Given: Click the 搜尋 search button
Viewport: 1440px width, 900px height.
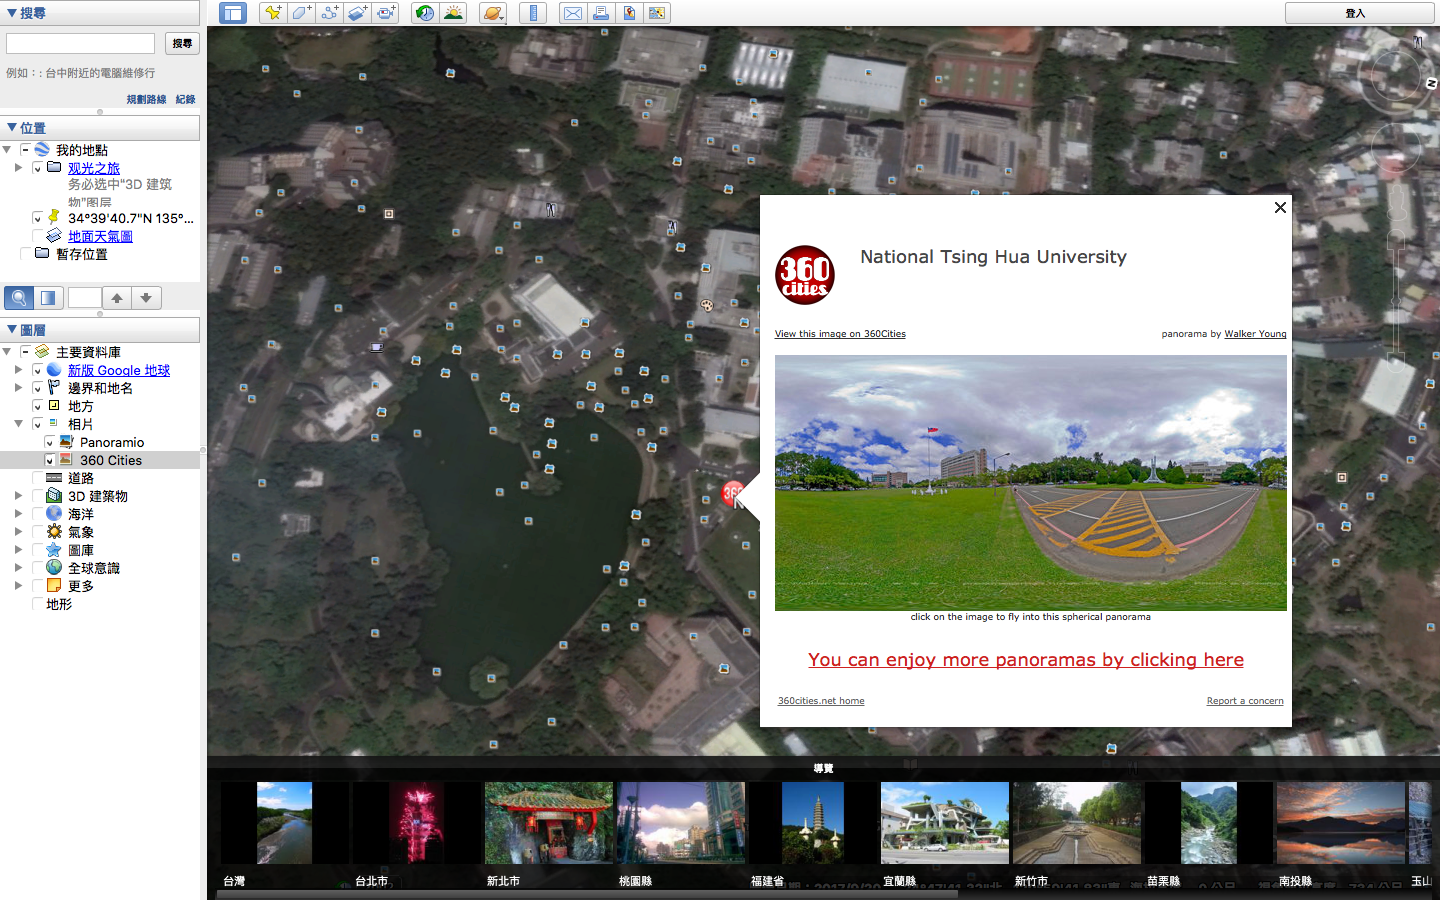Looking at the screenshot, I should click(182, 43).
